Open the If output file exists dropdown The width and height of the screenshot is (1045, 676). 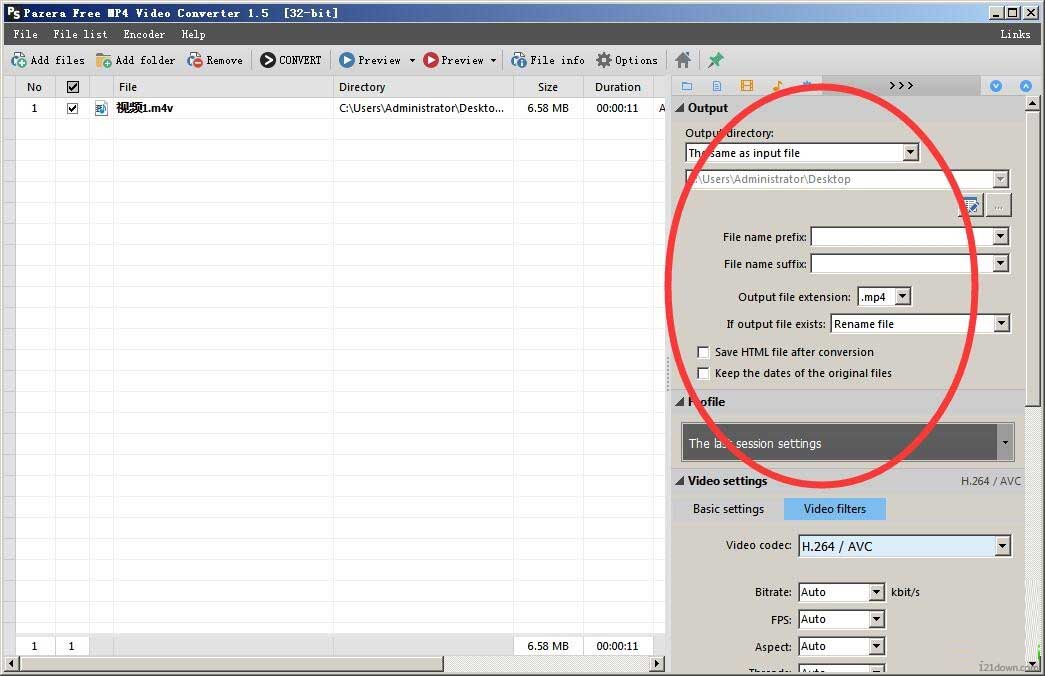pyautogui.click(x=1002, y=324)
